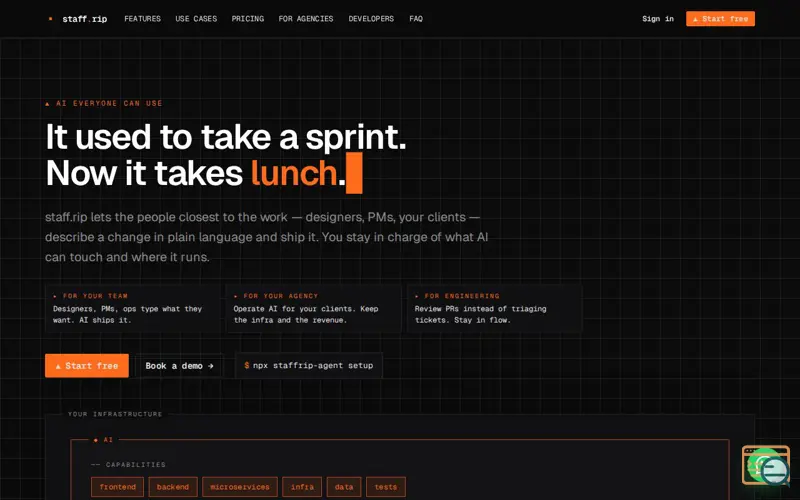Image resolution: width=800 pixels, height=500 pixels.
Task: Click the orange word lunch in headline
Action: [294, 173]
